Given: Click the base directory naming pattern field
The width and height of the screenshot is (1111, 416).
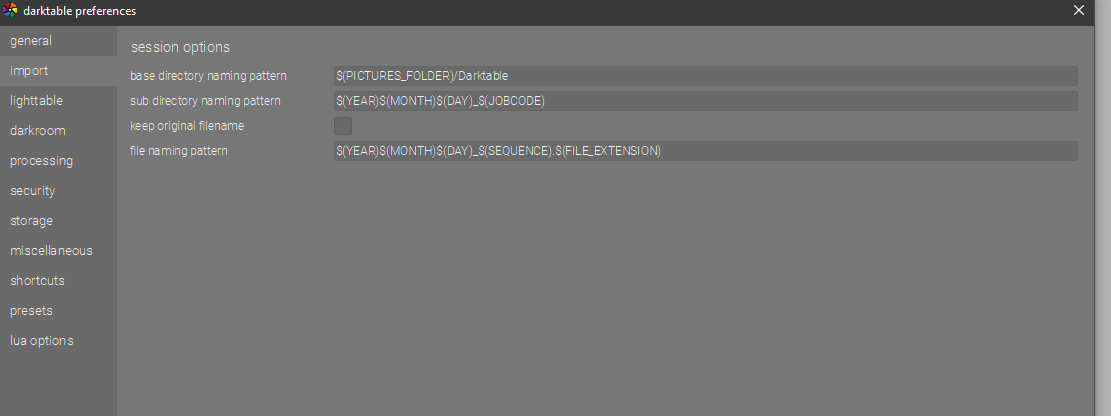Looking at the screenshot, I should tap(705, 76).
